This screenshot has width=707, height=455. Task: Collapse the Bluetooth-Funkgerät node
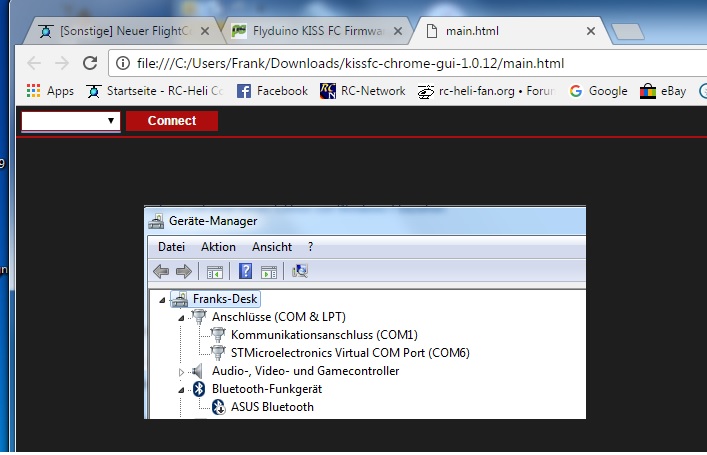(x=182, y=389)
